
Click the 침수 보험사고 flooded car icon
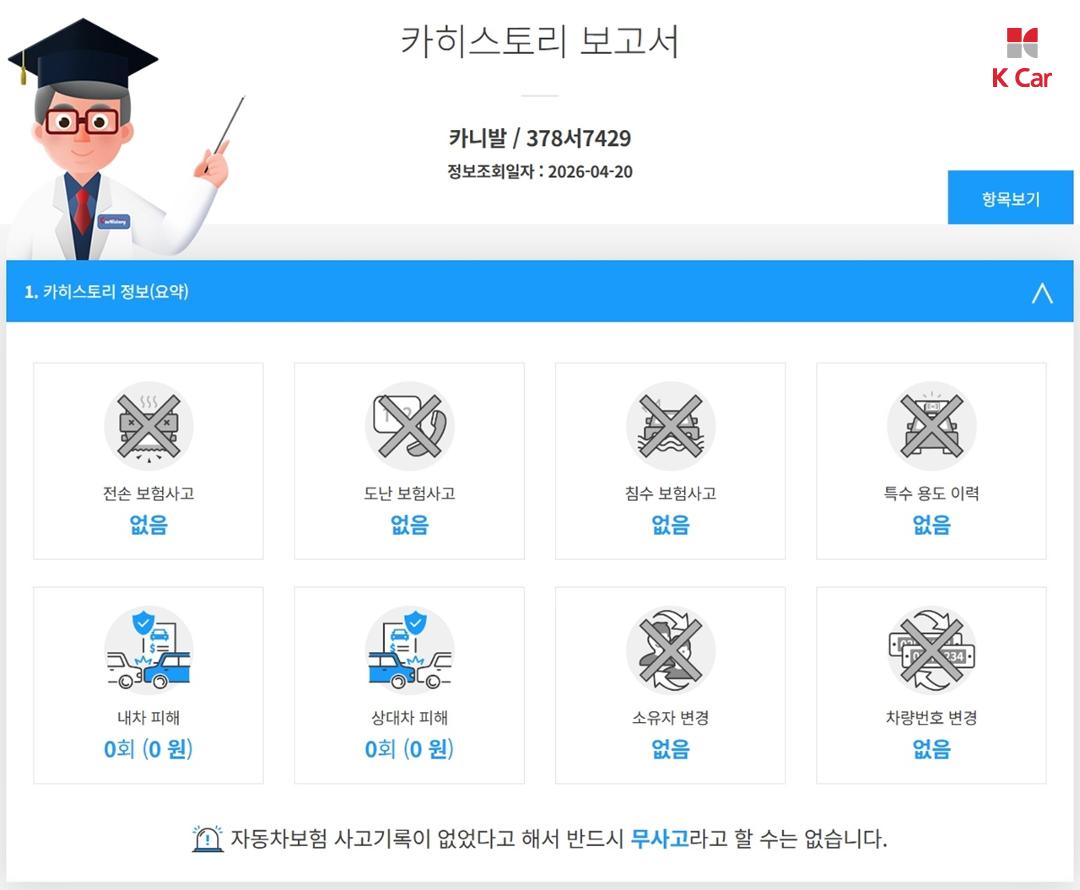click(670, 426)
